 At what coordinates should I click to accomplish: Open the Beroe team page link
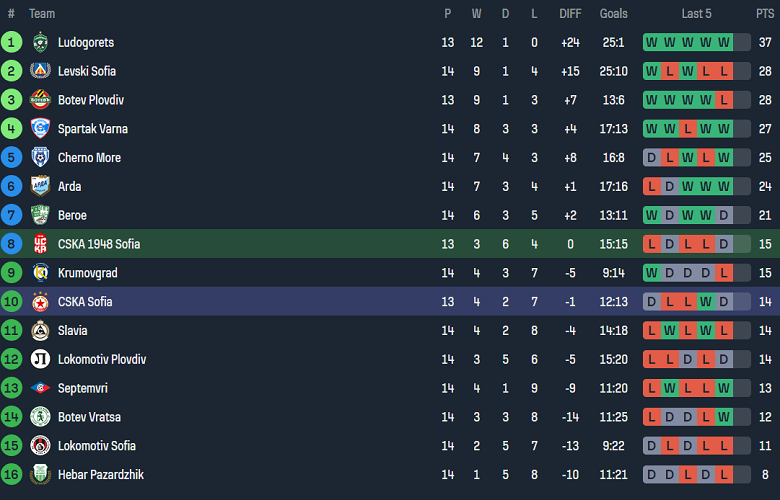coord(72,215)
